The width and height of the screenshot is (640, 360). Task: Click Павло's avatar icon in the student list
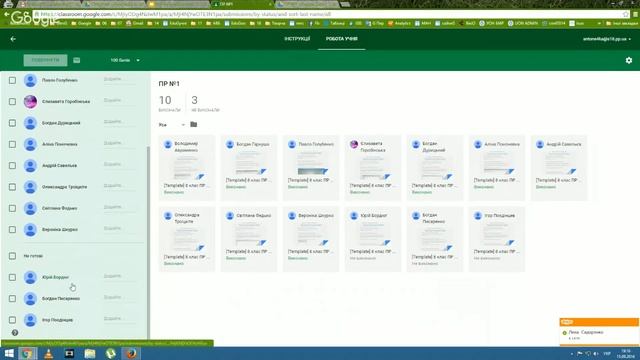click(30, 80)
